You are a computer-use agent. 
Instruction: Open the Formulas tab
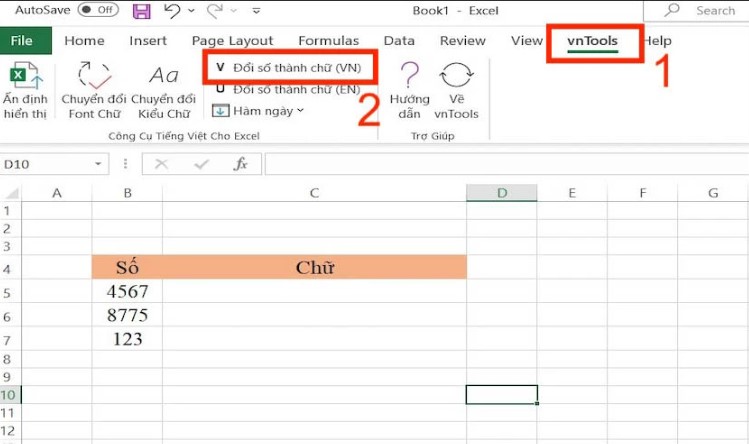tap(329, 41)
